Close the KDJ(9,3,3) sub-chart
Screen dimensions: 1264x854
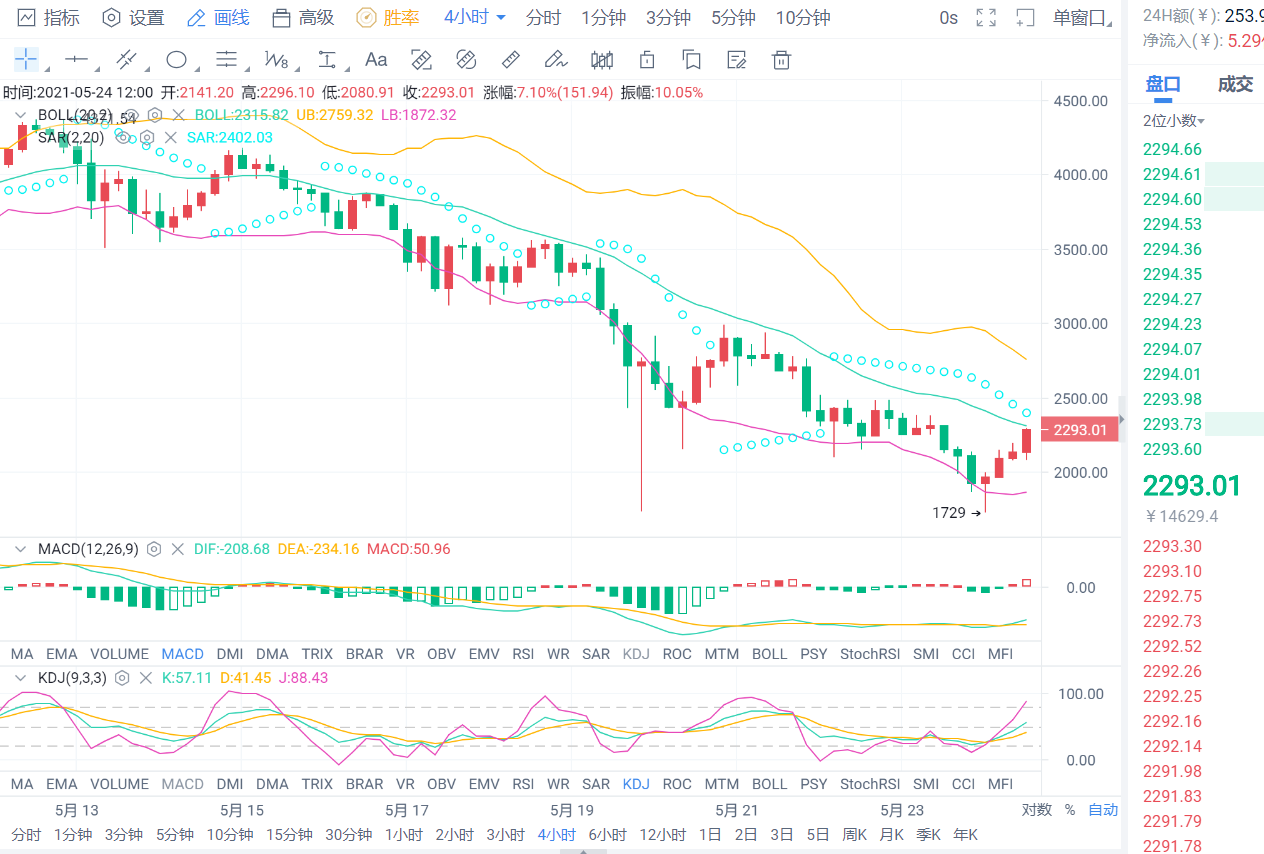145,677
